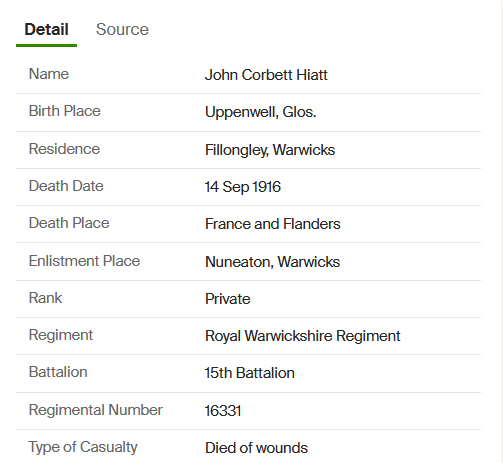
Task: Click the Death Date 14 Sep 1916
Action: 243,187
